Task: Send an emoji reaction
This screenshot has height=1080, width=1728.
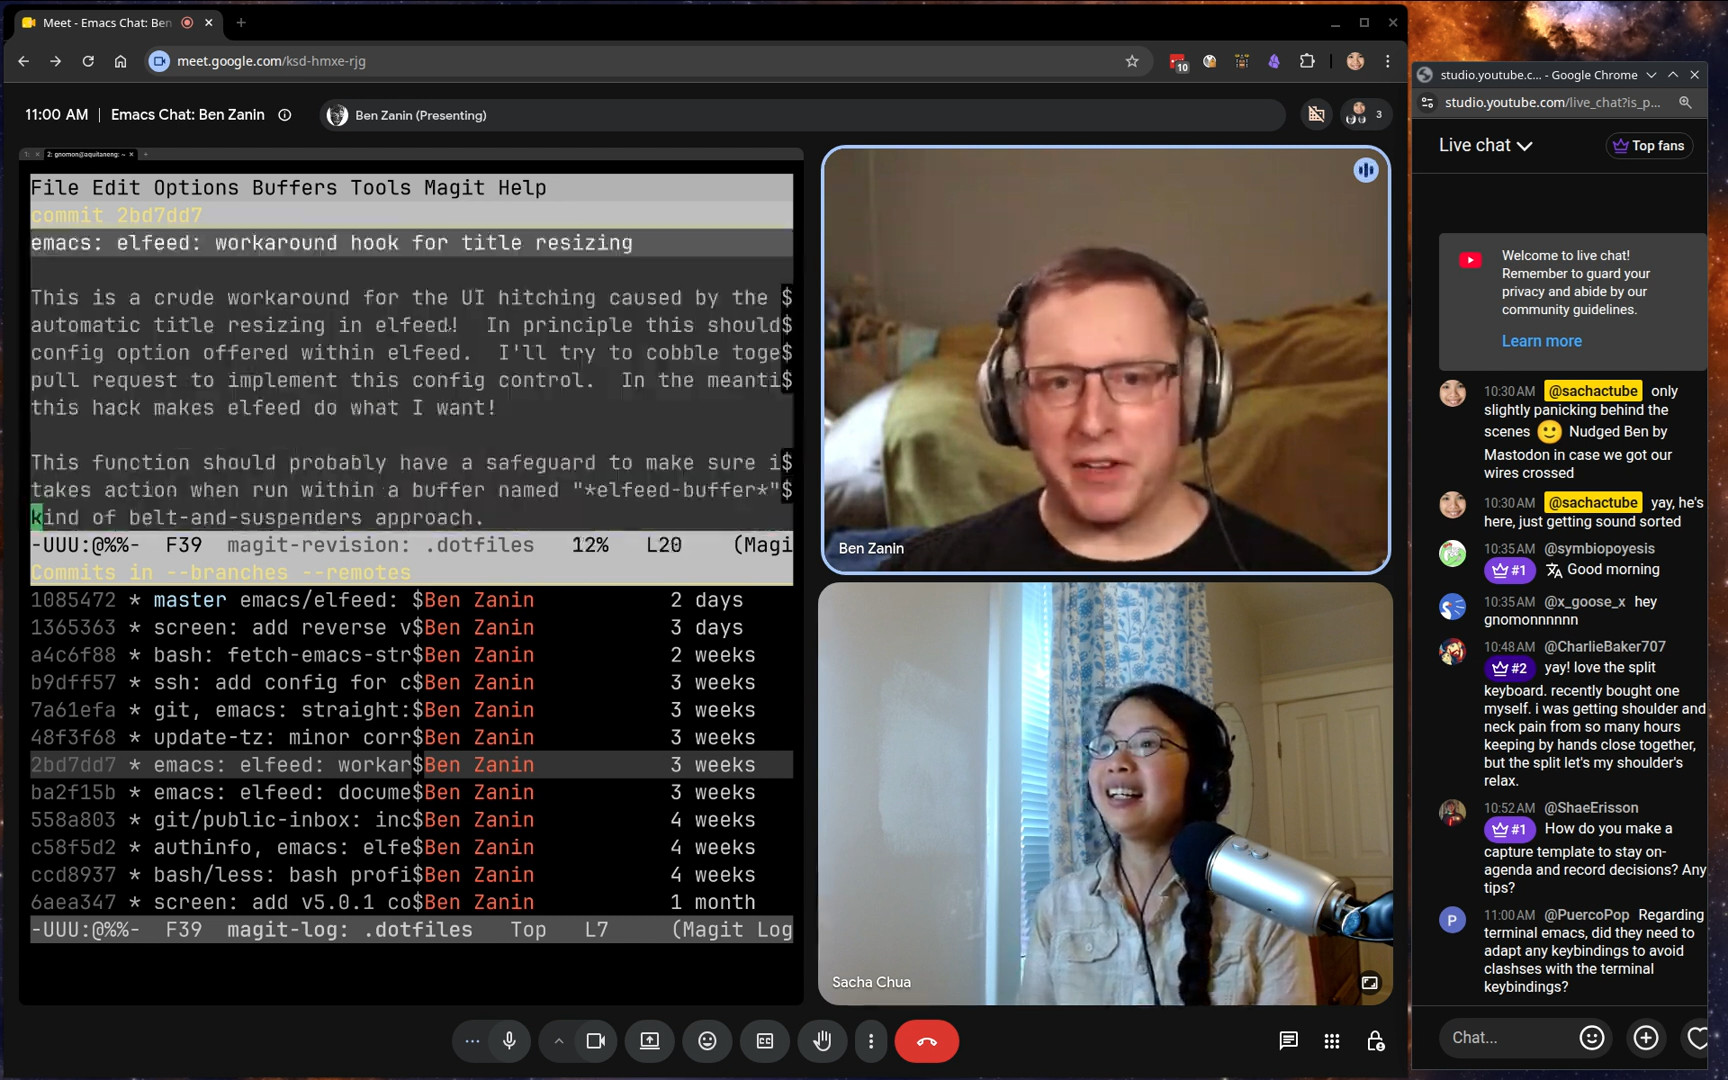Action: click(707, 1041)
